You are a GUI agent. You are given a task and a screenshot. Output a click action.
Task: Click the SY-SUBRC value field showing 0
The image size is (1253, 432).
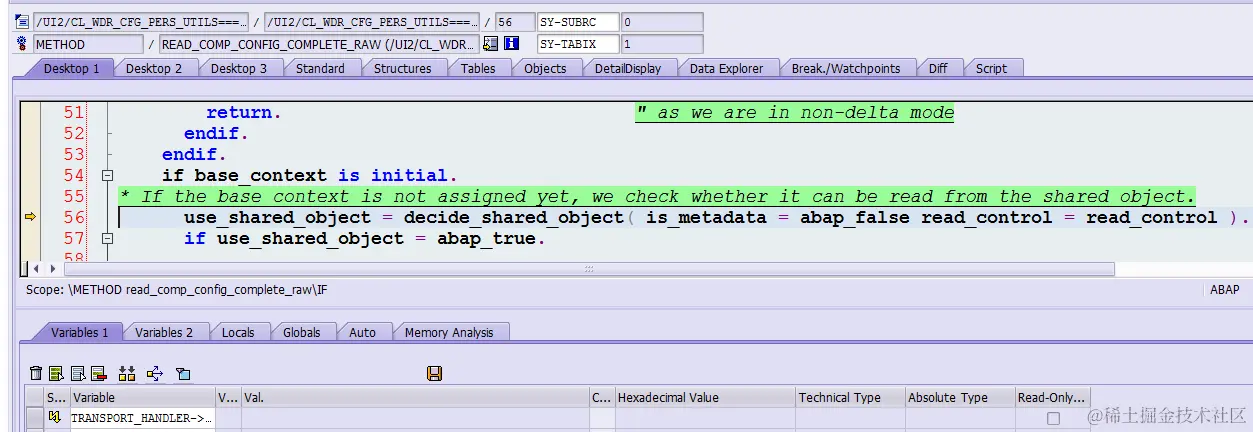pos(661,22)
